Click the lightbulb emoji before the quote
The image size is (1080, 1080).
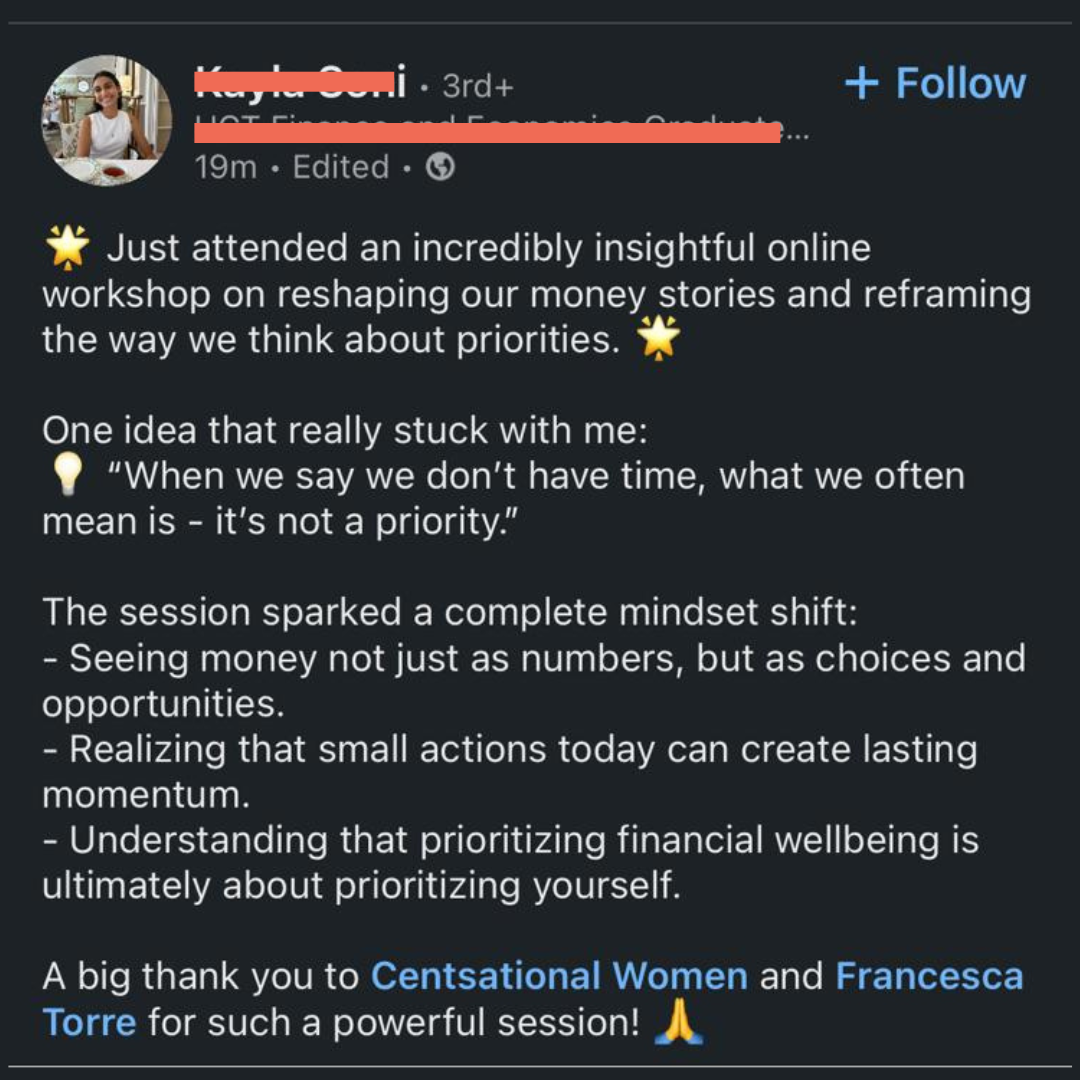67,477
